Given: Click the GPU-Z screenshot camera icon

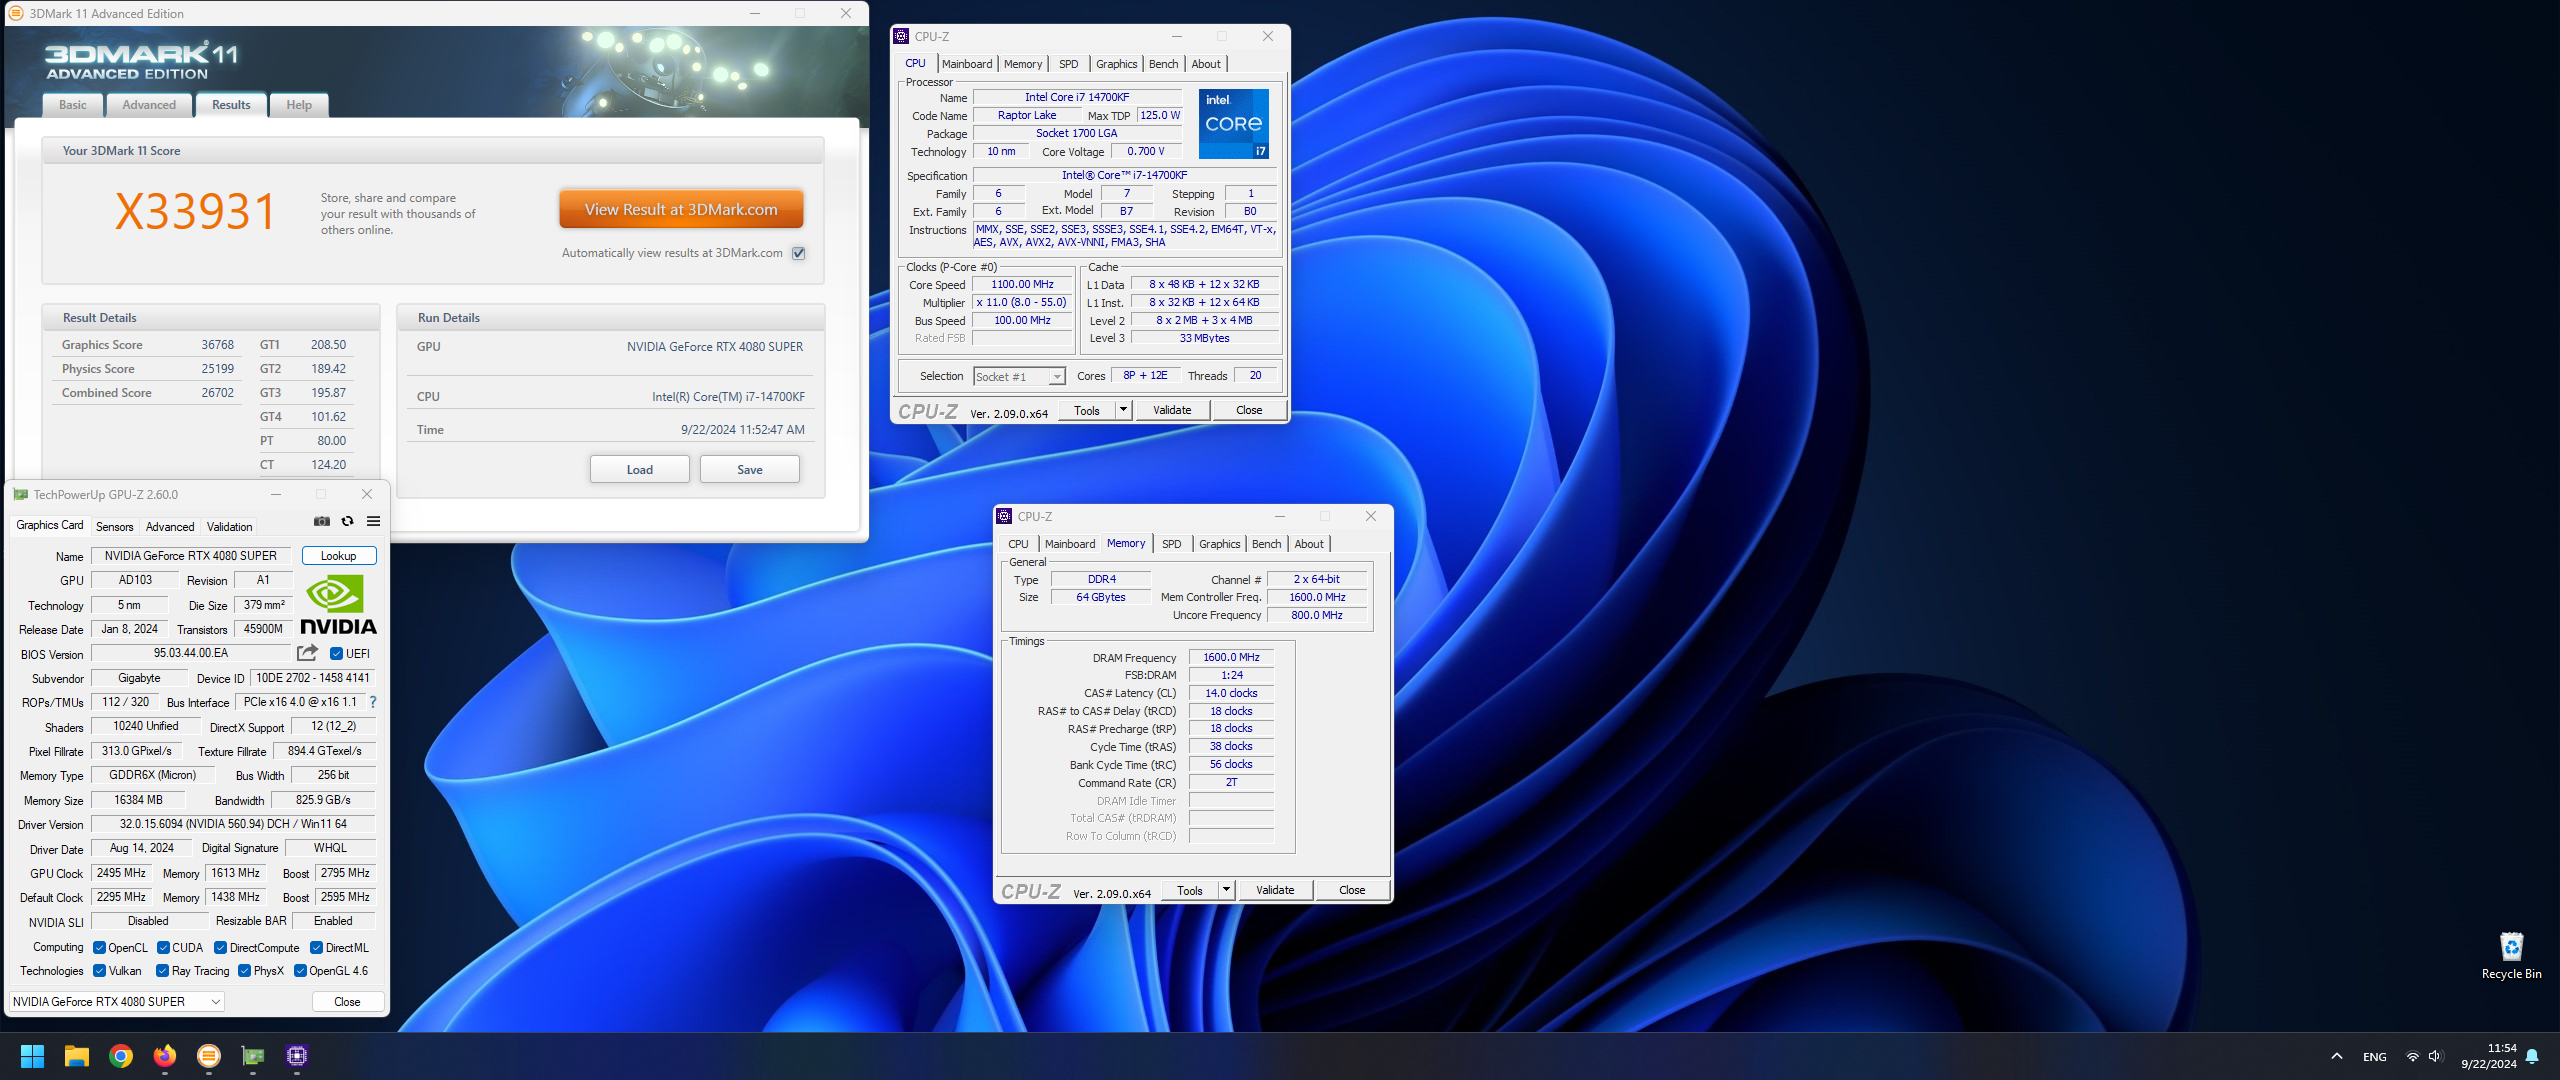Looking at the screenshot, I should coord(321,521).
